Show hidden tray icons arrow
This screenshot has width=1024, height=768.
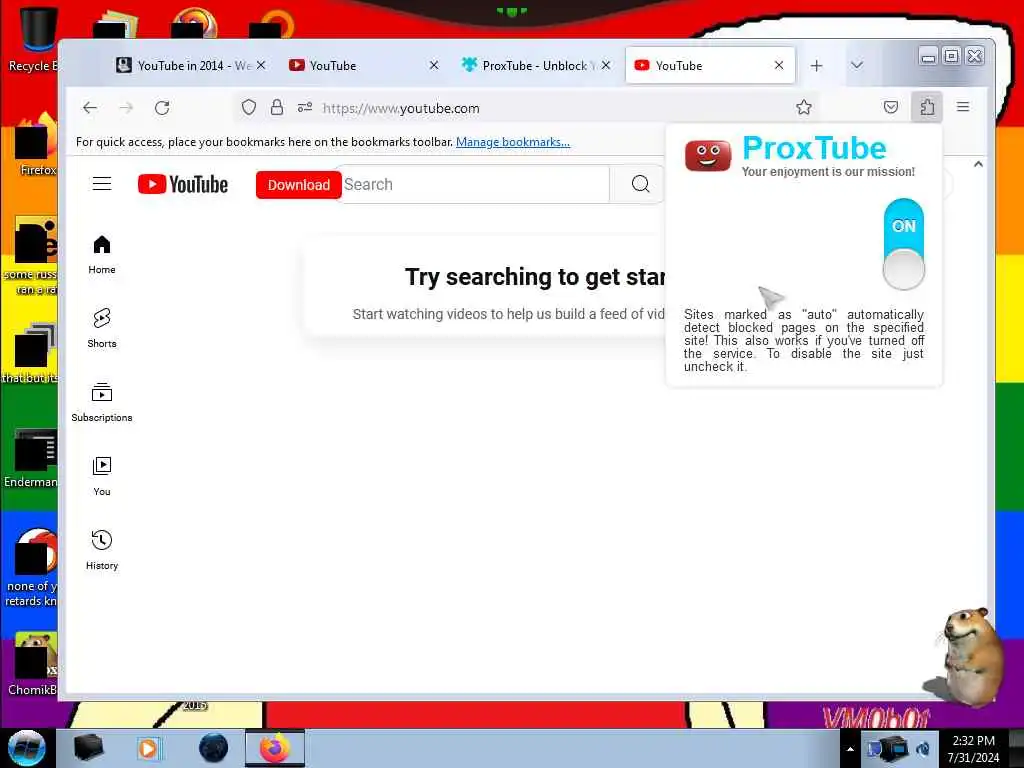coord(850,748)
